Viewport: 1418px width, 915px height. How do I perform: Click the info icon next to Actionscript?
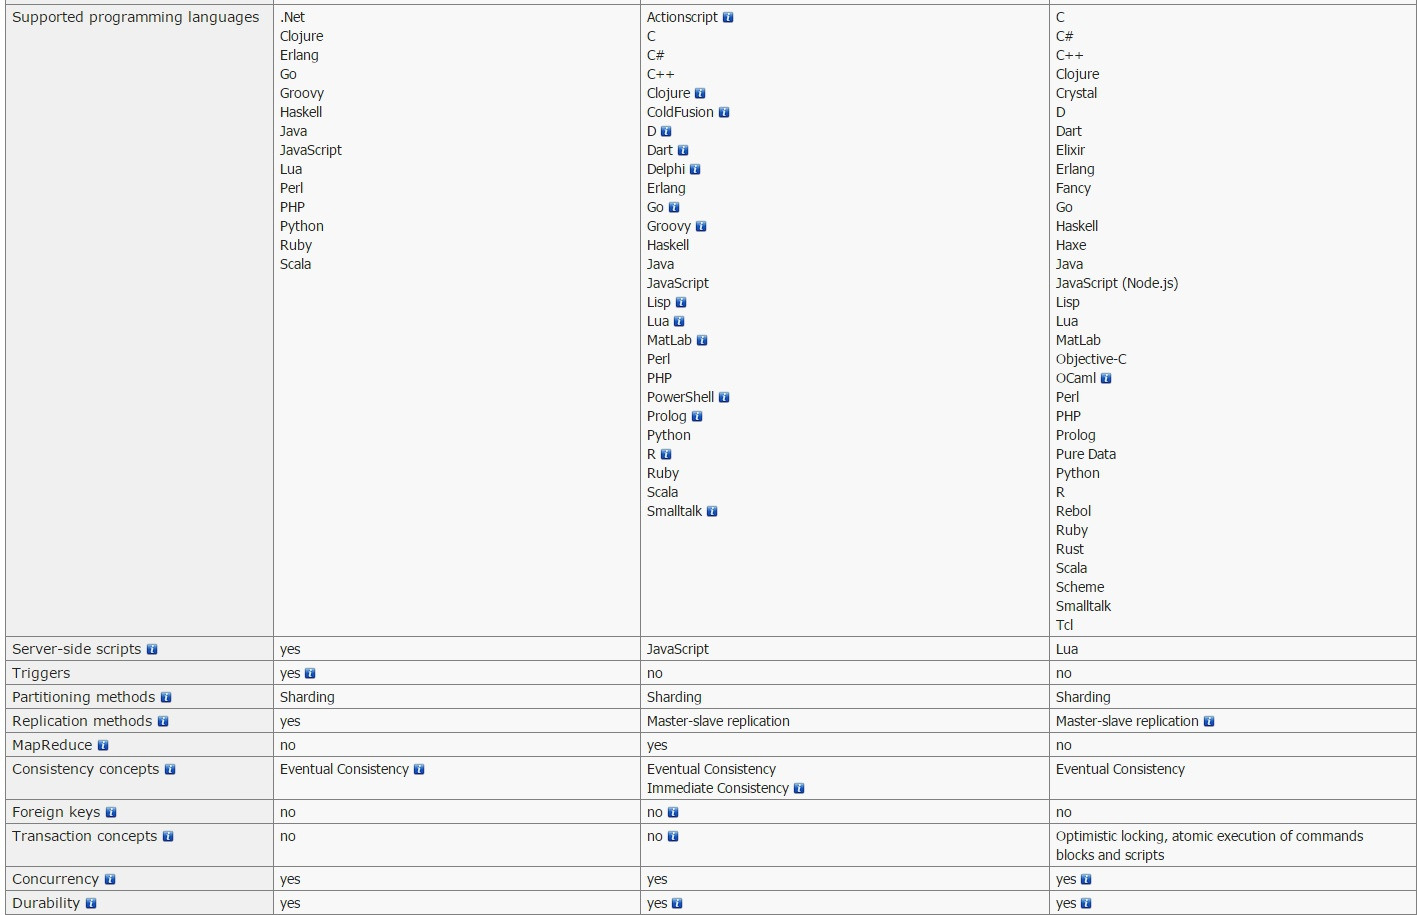pos(728,18)
